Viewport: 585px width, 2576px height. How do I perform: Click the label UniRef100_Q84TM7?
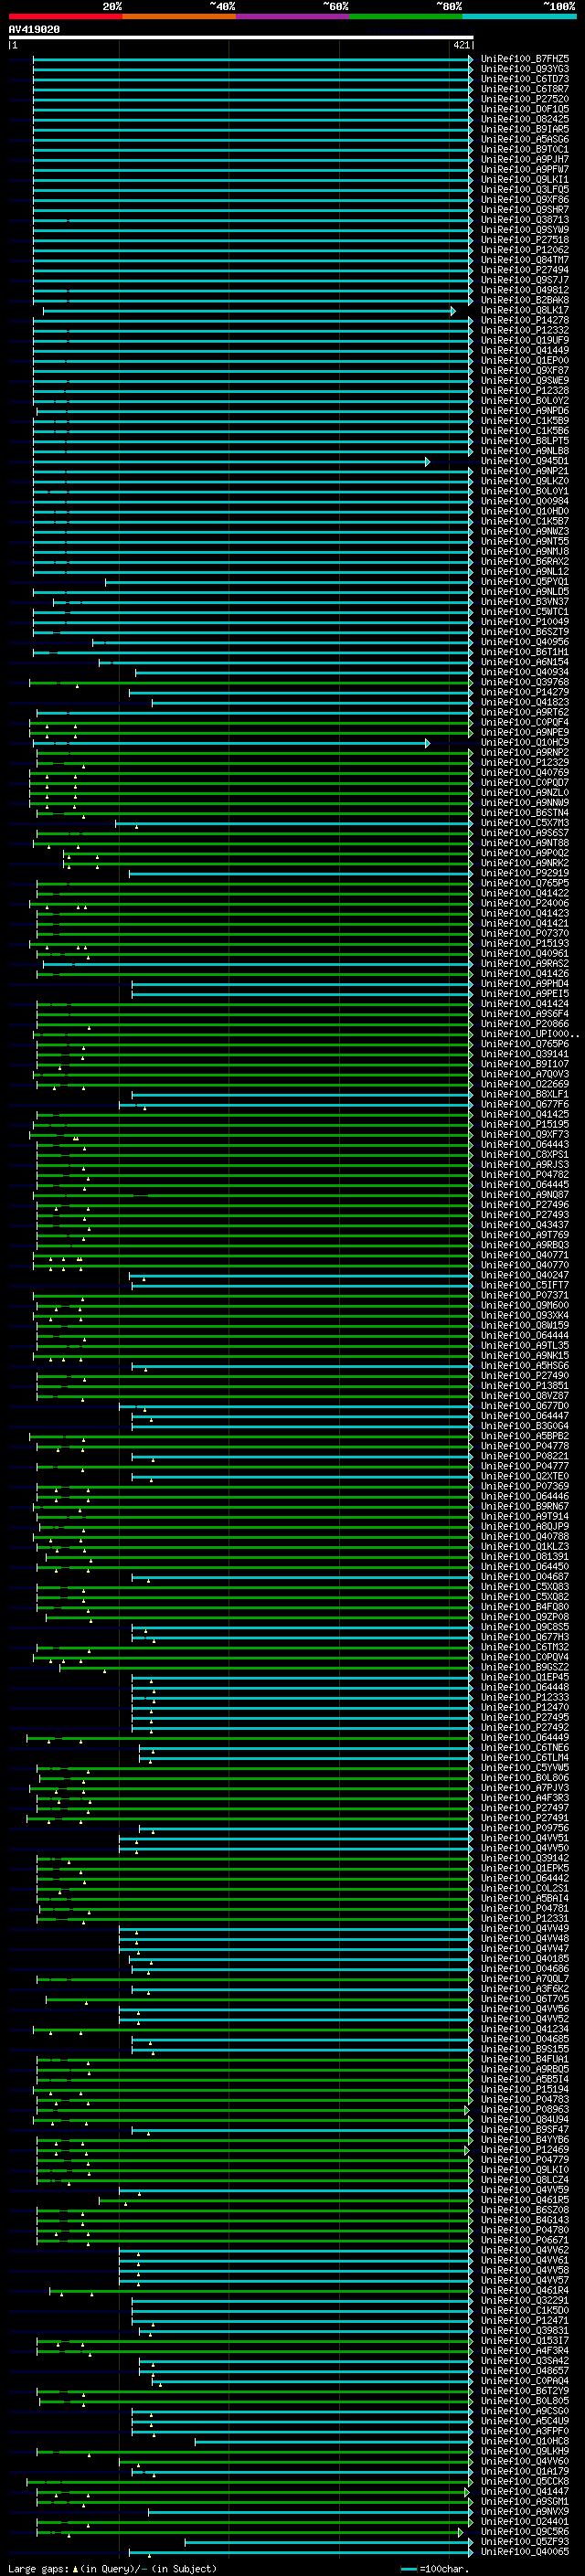(x=525, y=260)
